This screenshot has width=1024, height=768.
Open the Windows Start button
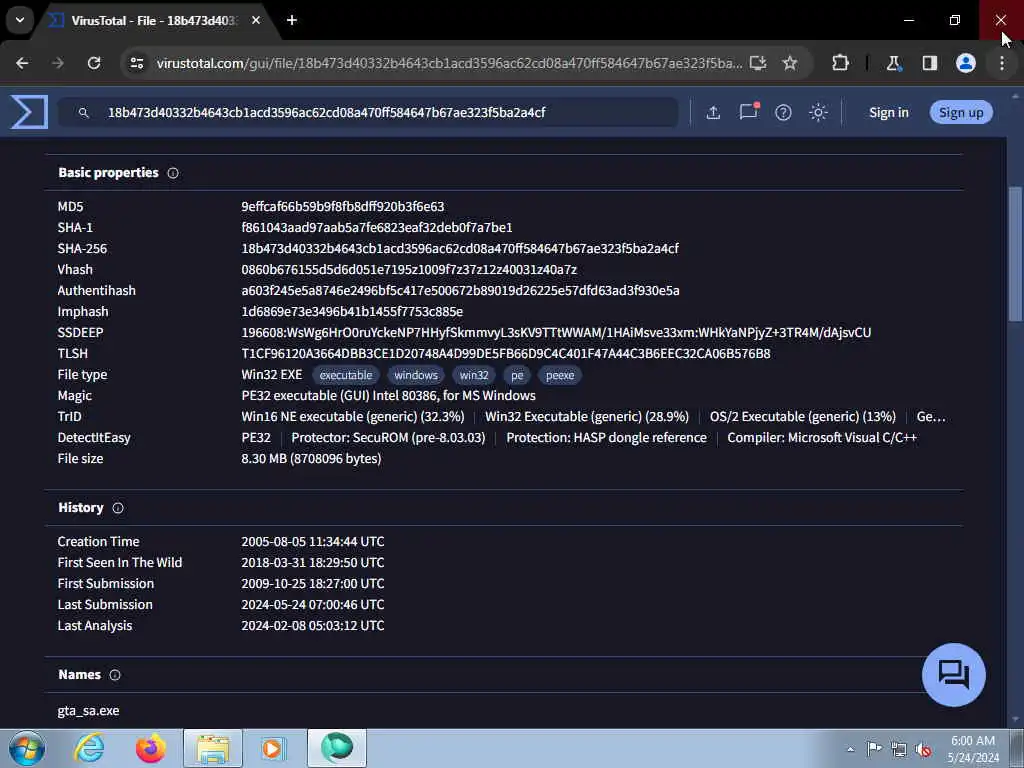[x=26, y=748]
